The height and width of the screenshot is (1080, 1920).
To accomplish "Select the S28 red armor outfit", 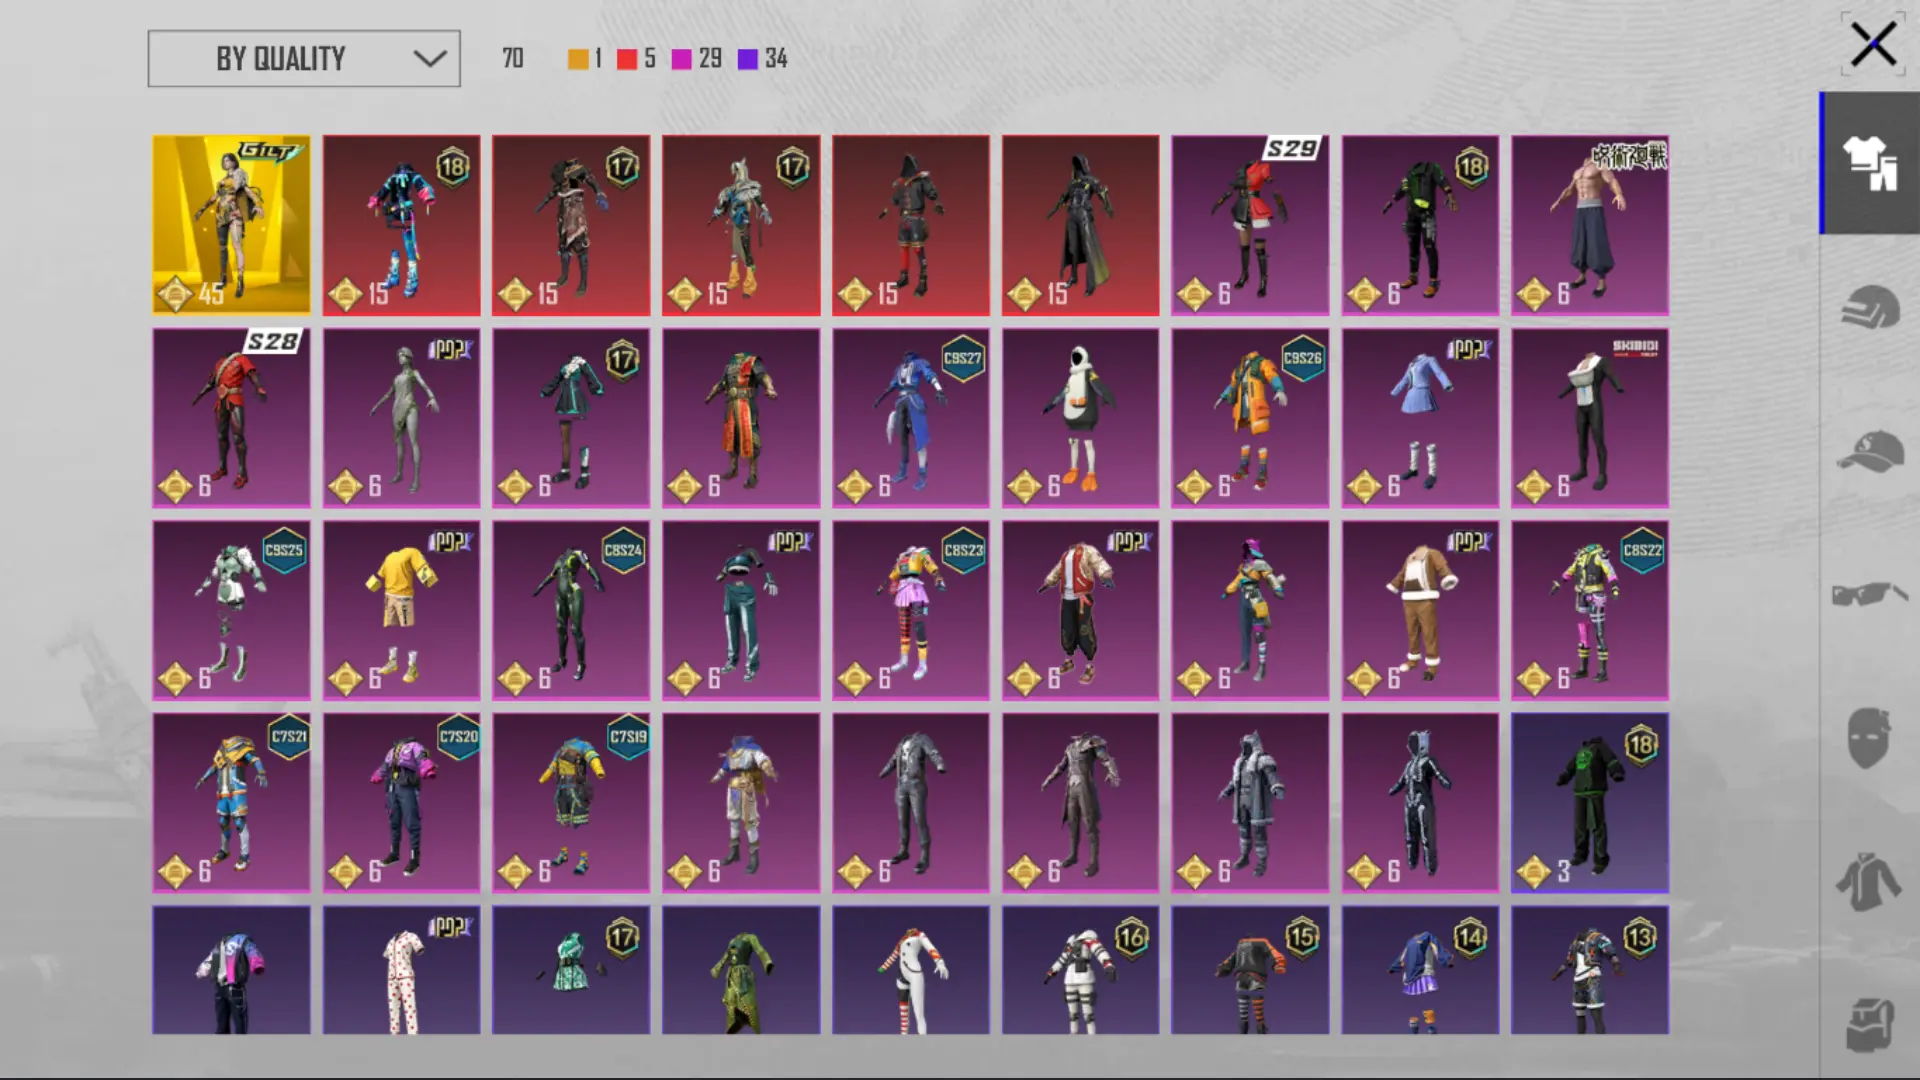I will click(231, 418).
